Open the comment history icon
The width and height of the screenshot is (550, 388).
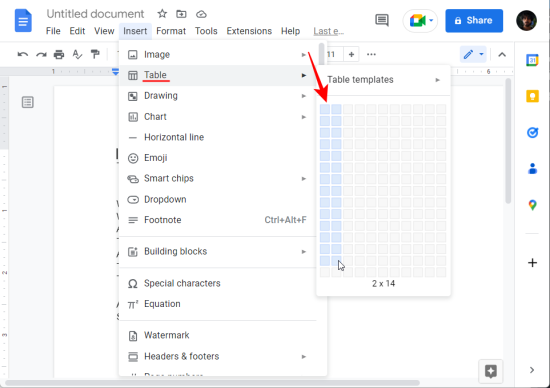(x=382, y=20)
